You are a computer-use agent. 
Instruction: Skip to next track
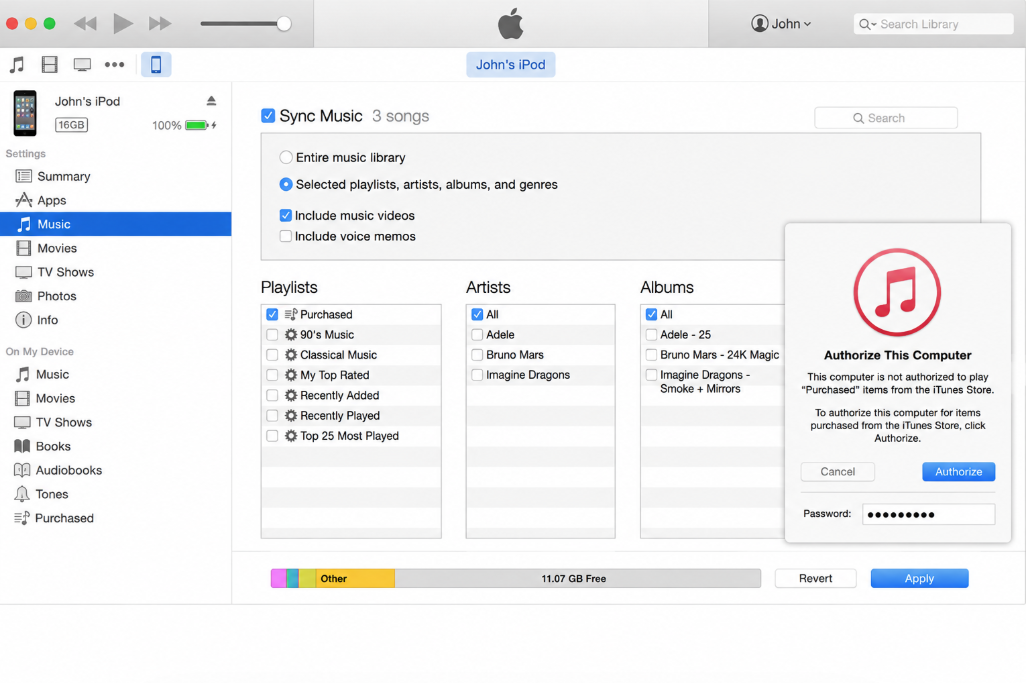[160, 24]
